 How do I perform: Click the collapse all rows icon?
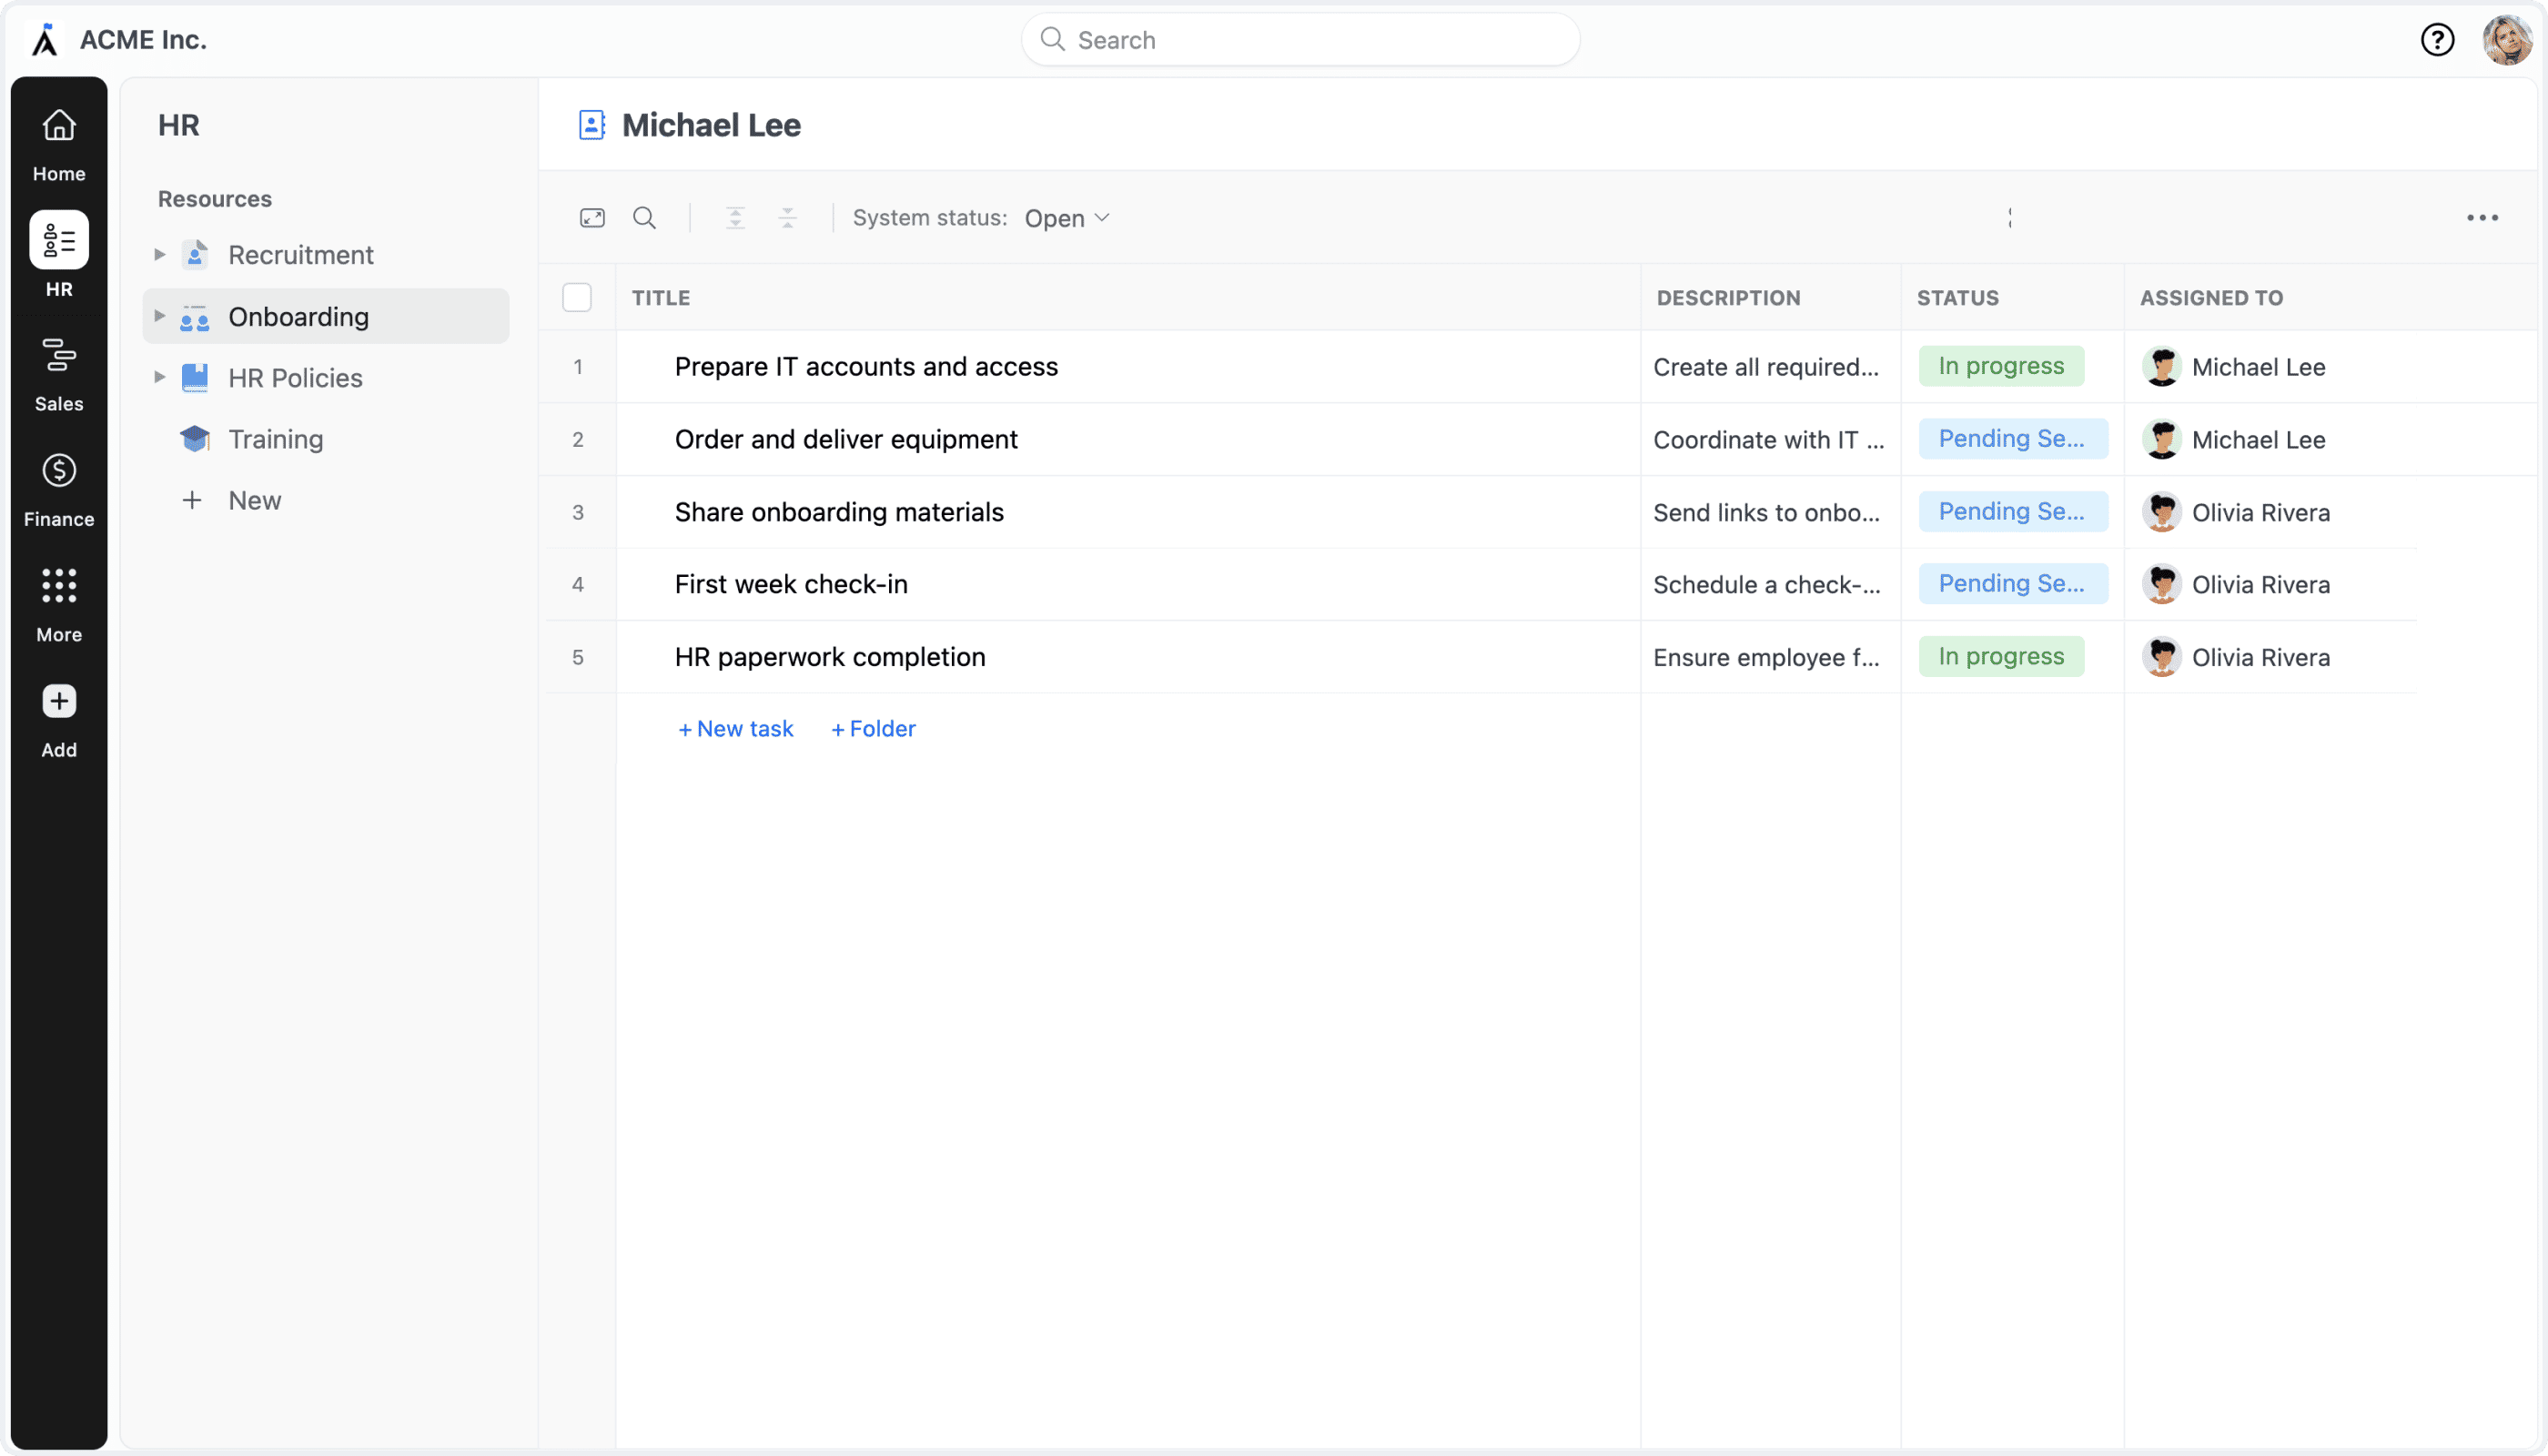(788, 218)
